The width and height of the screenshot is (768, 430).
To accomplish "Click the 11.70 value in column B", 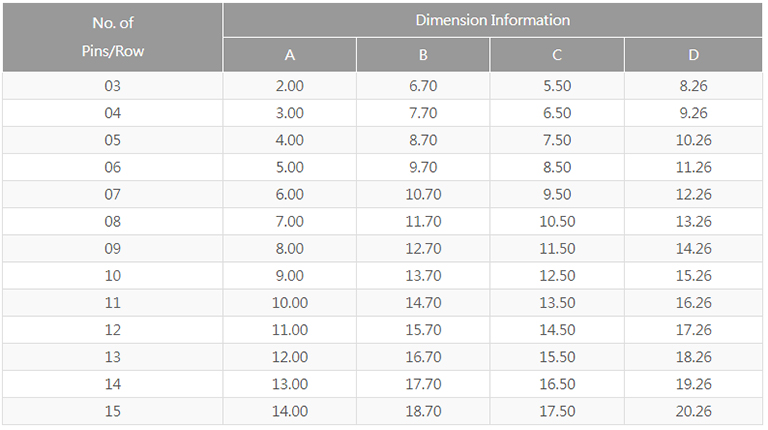I will pos(423,221).
